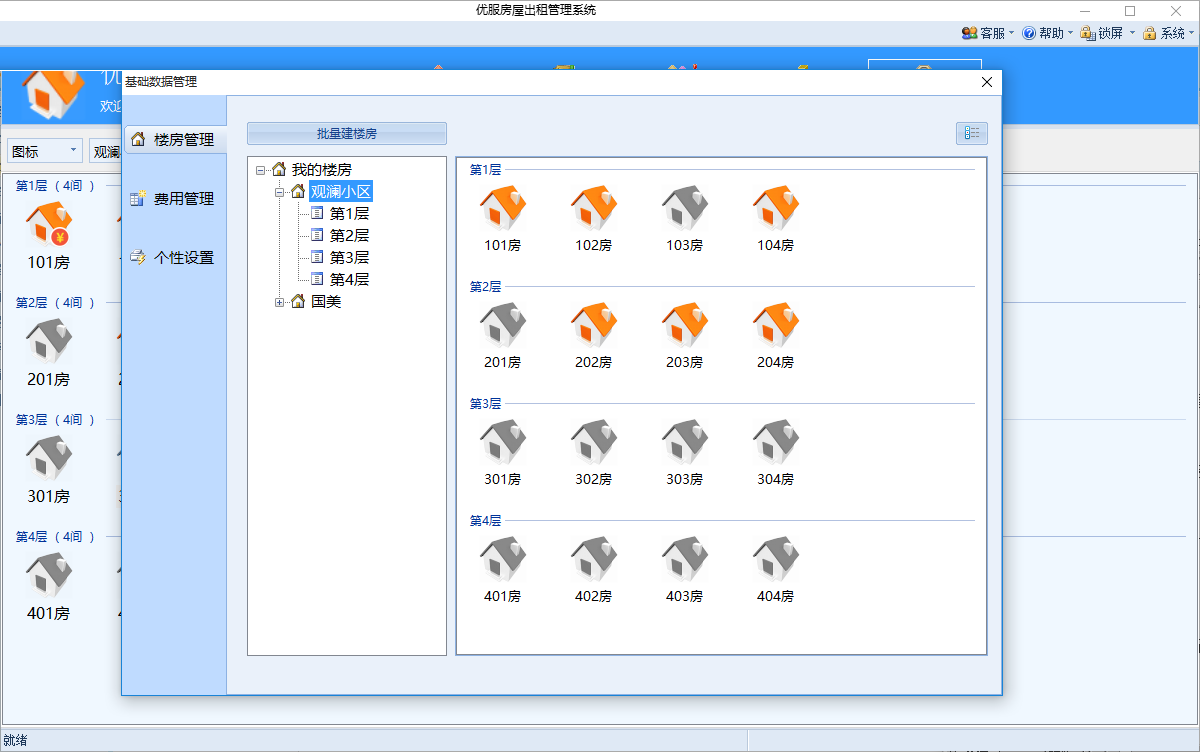This screenshot has width=1200, height=752.
Task: Select the gray 103房 house icon
Action: pos(684,209)
